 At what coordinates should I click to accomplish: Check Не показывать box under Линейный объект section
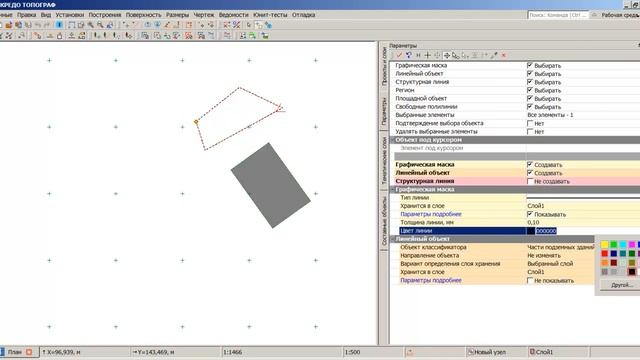(530, 280)
